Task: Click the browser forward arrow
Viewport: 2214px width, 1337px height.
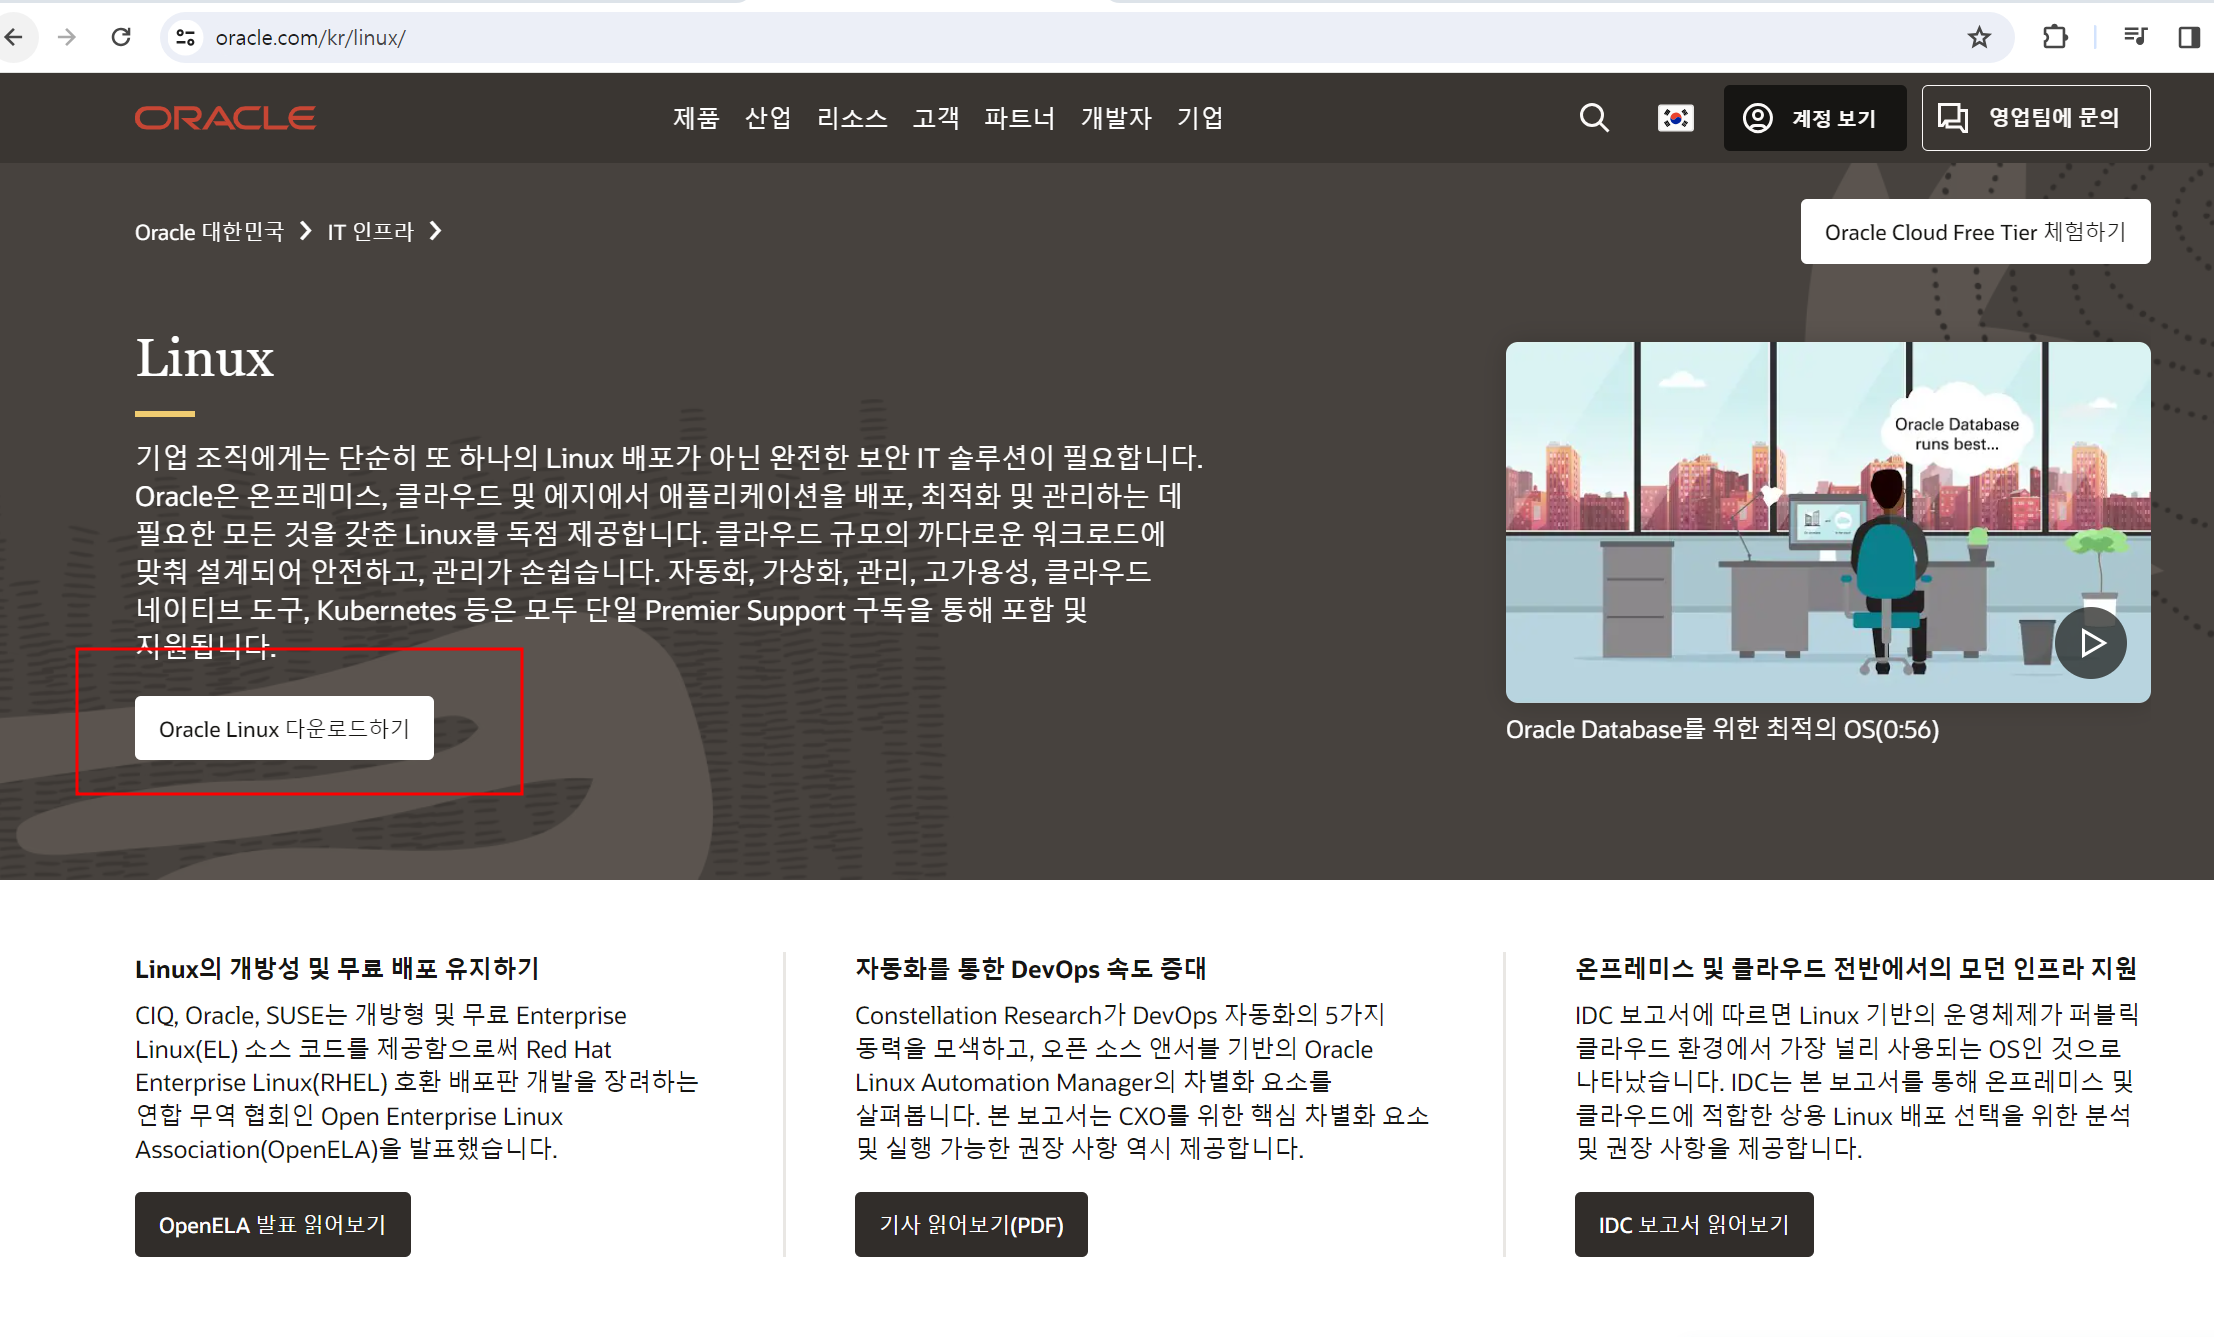Action: (x=67, y=38)
